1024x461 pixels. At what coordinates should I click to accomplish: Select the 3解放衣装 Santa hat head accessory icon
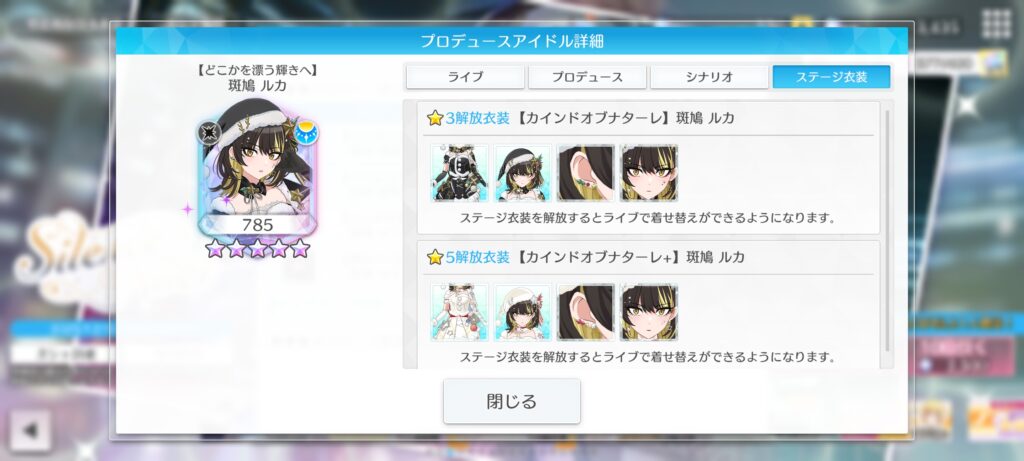[x=522, y=173]
